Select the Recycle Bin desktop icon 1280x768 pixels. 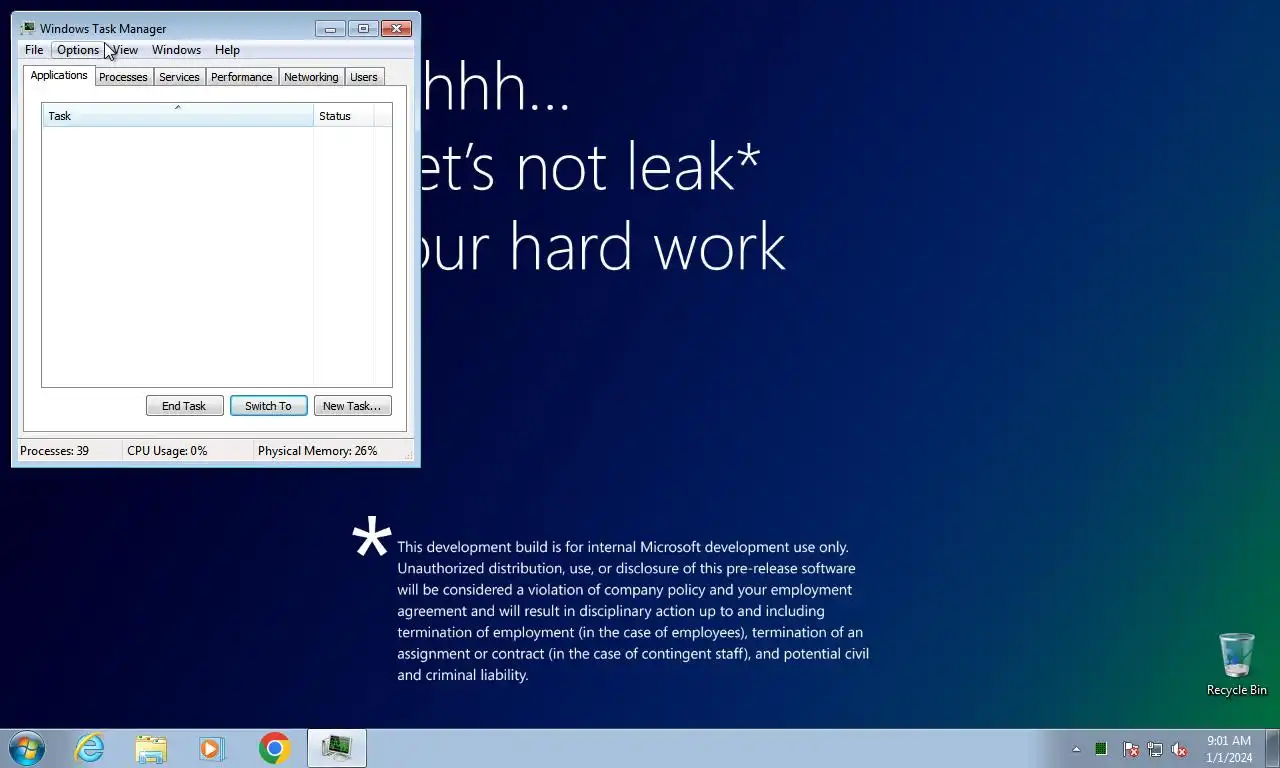pyautogui.click(x=1236, y=664)
